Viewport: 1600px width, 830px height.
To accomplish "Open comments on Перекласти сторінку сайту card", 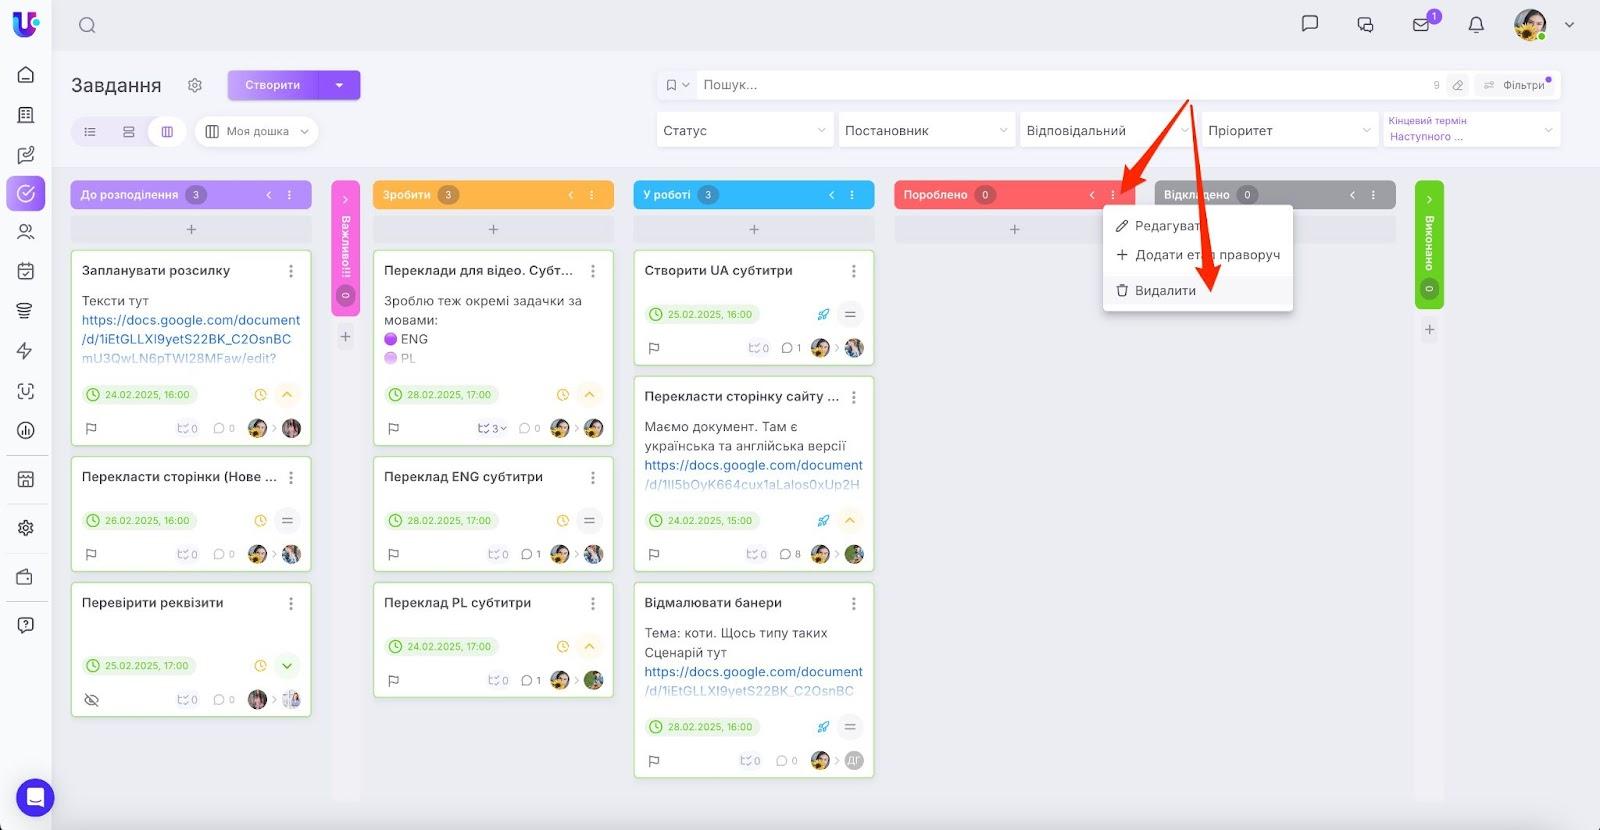I will pos(790,554).
